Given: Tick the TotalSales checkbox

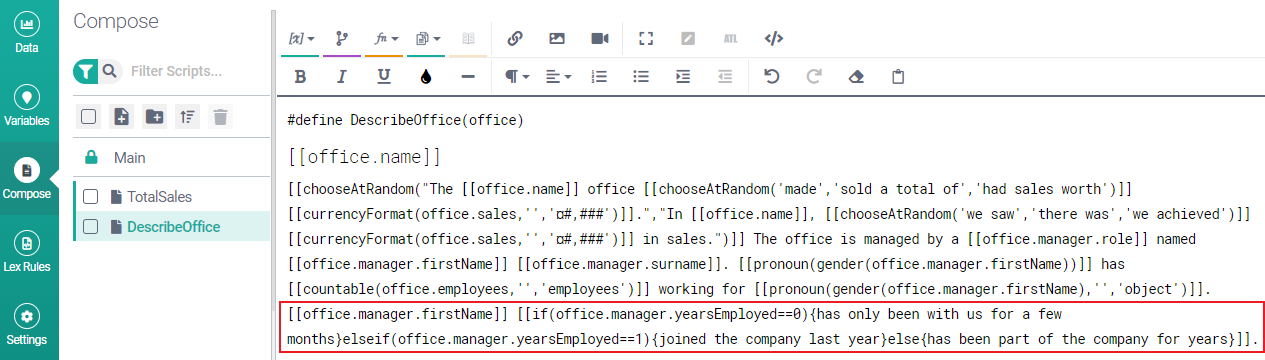Looking at the screenshot, I should [x=90, y=196].
